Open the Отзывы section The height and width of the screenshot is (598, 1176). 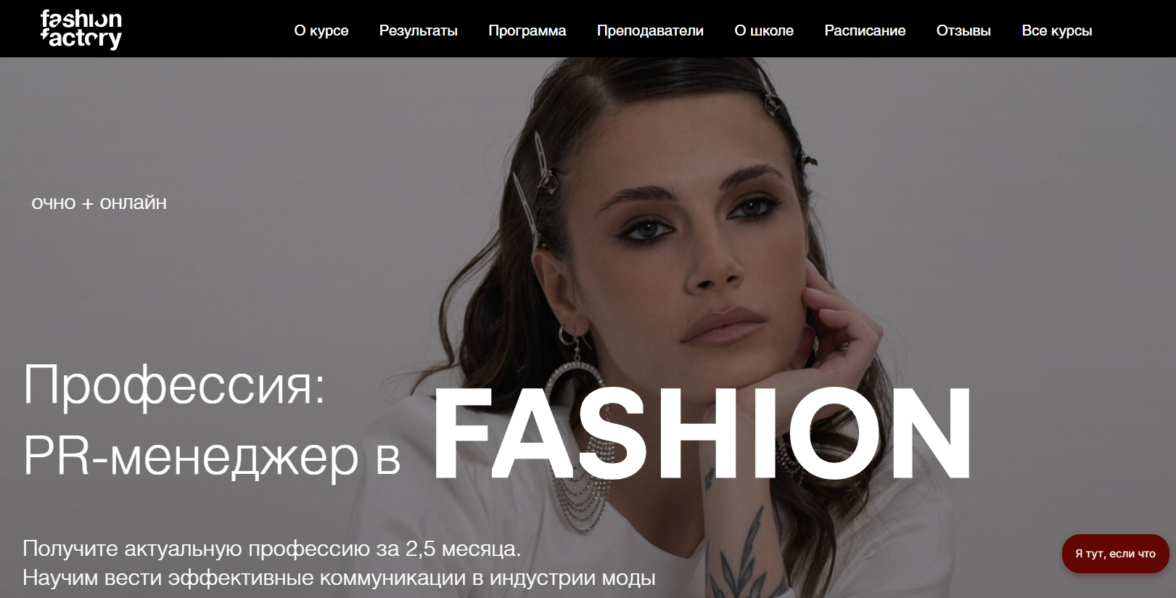(963, 31)
